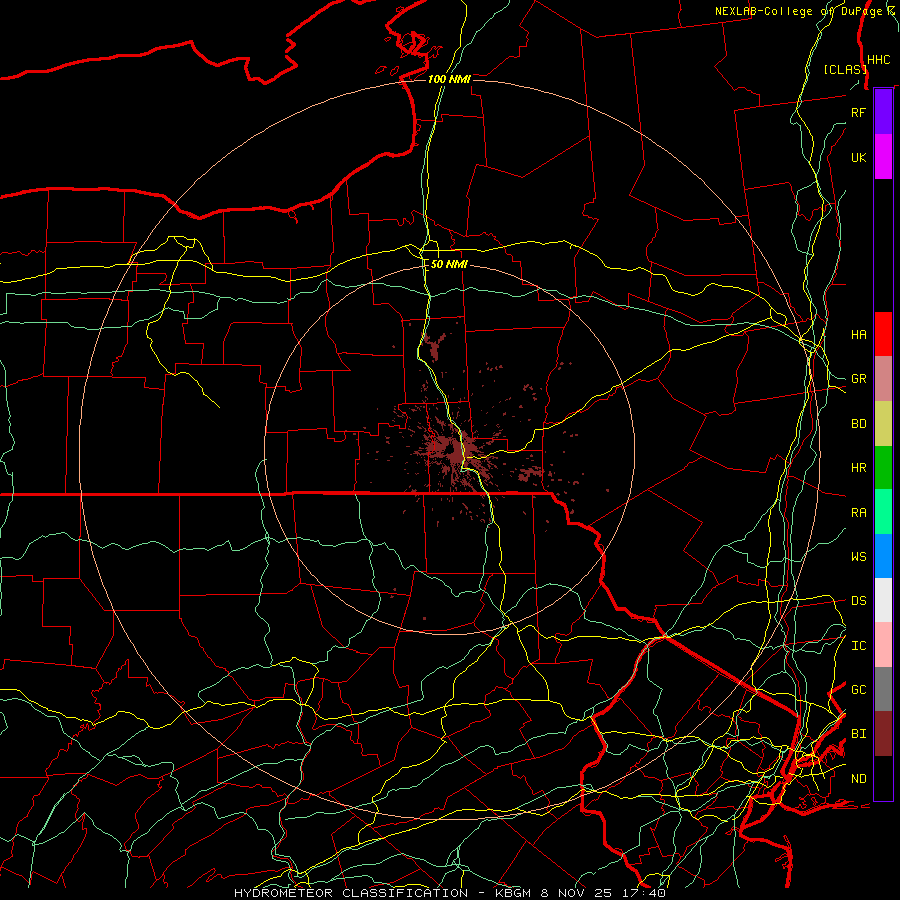
Task: Click the GC gray legend swatch
Action: pyautogui.click(x=883, y=689)
